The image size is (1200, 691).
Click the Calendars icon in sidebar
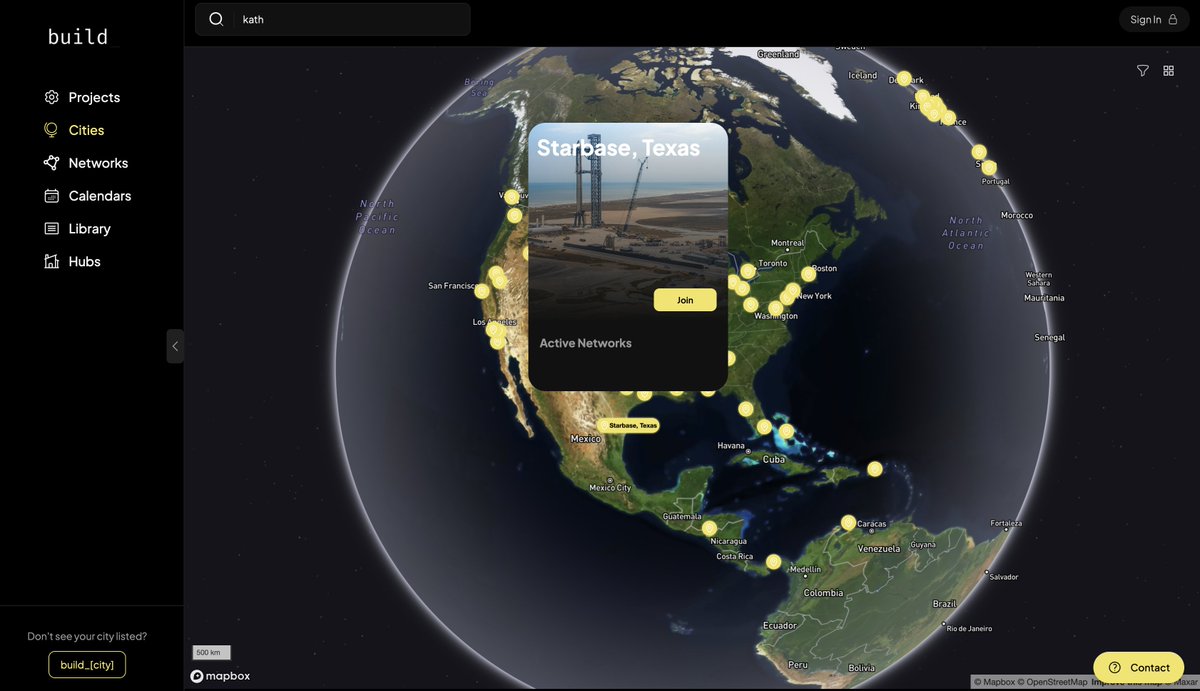(x=52, y=196)
